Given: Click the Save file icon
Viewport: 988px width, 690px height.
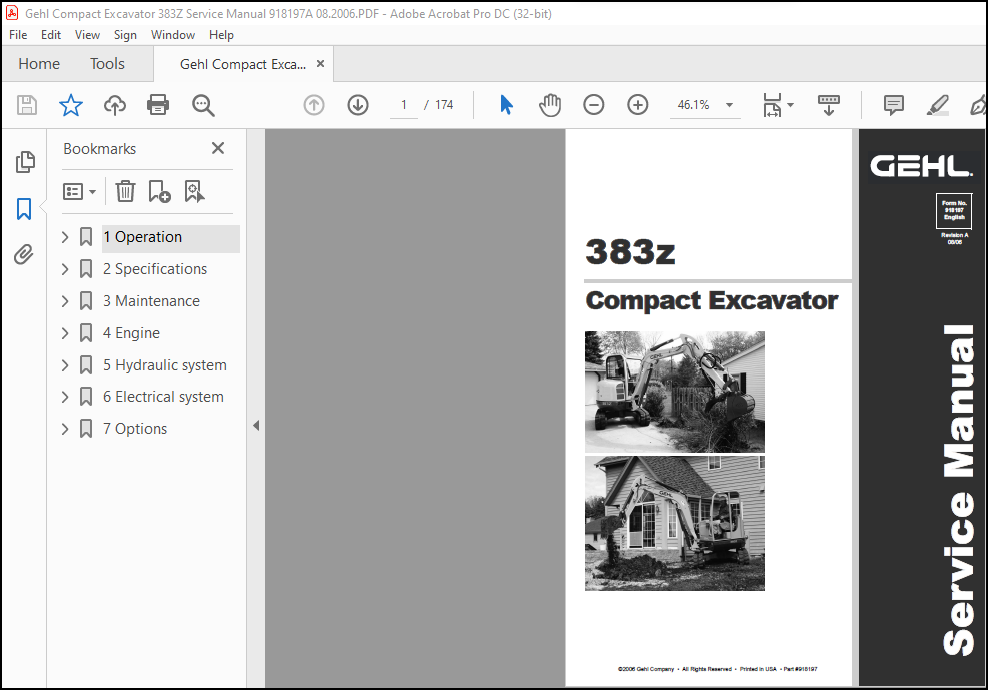Looking at the screenshot, I should 26,105.
